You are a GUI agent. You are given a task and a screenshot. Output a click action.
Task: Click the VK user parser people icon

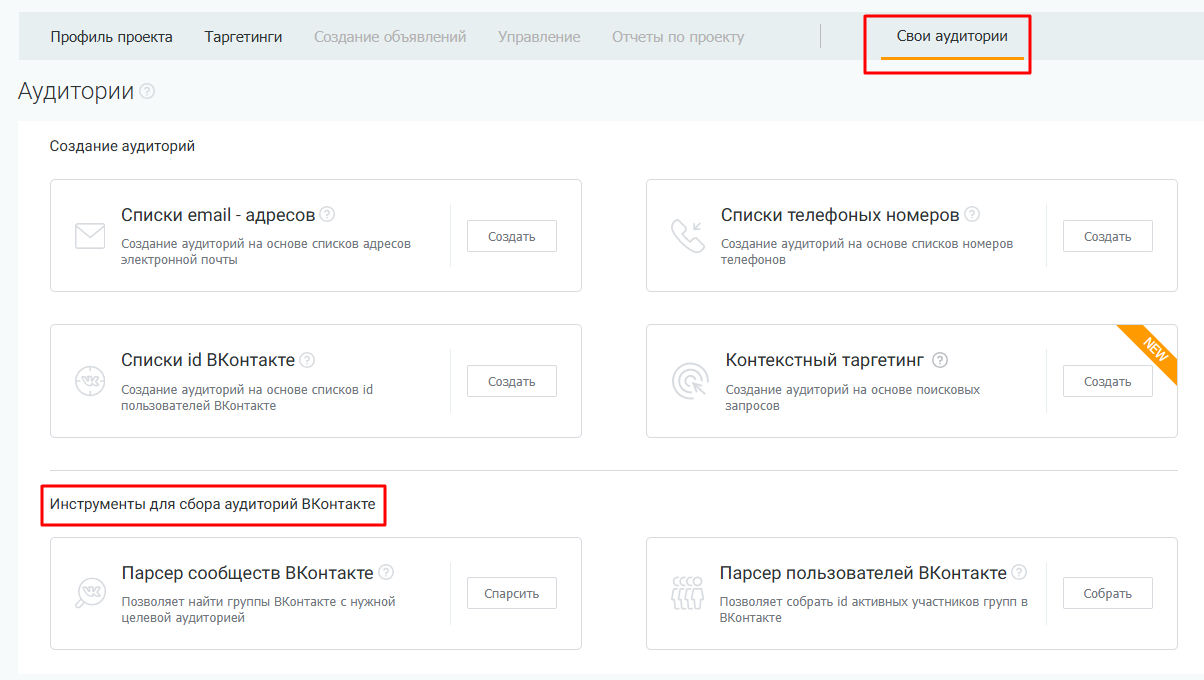687,593
